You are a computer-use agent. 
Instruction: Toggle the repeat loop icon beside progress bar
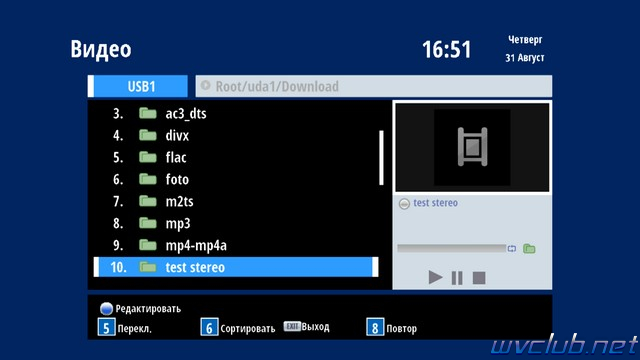click(x=512, y=249)
